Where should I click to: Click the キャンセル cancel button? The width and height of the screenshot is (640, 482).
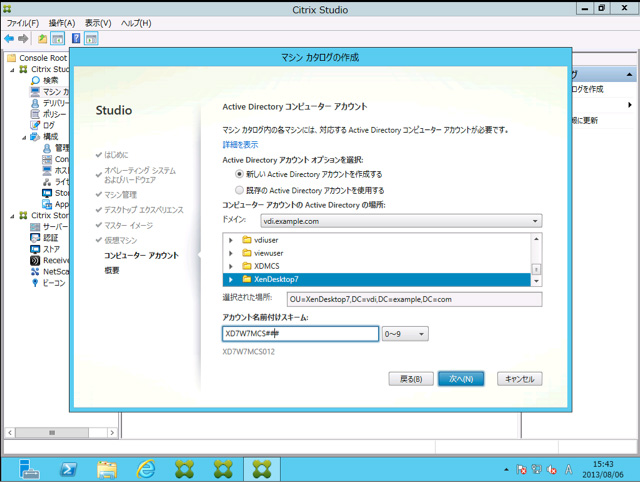(x=520, y=379)
